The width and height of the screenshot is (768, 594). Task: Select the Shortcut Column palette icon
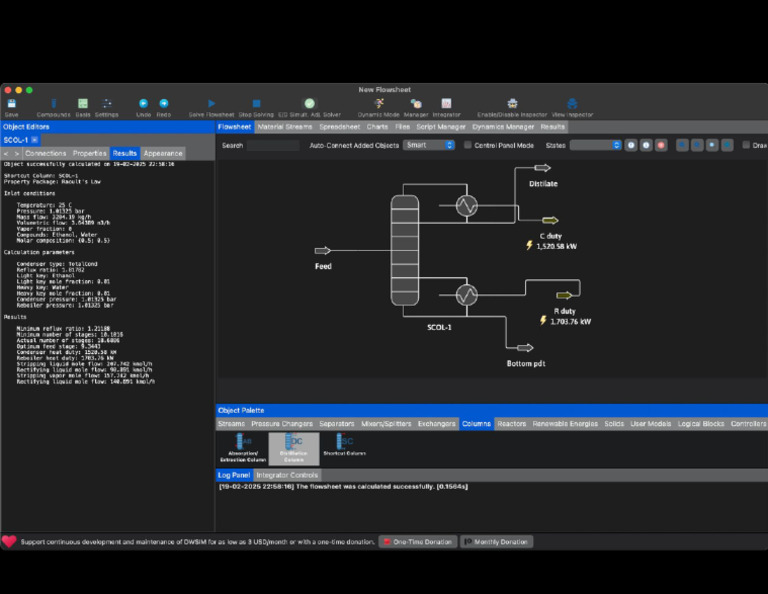pyautogui.click(x=344, y=445)
